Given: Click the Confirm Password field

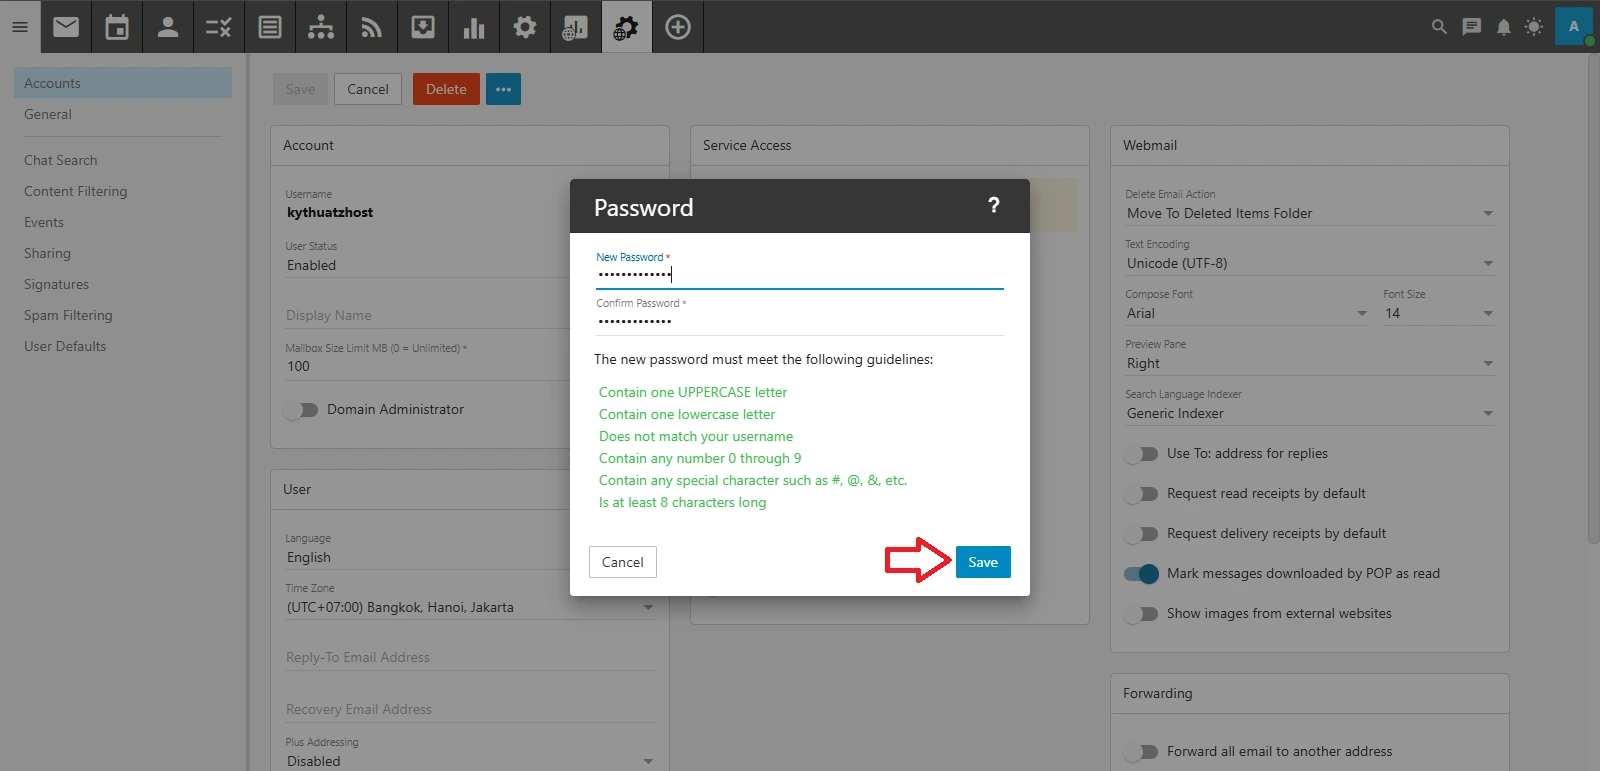Looking at the screenshot, I should point(798,321).
